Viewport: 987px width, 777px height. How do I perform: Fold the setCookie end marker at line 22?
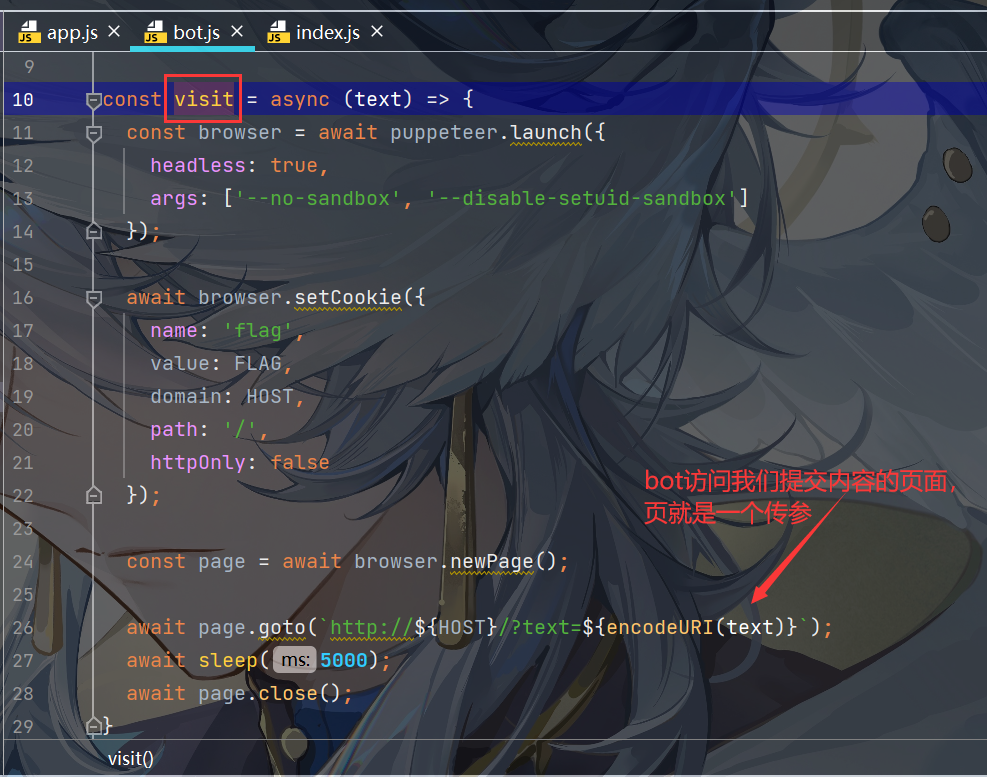click(x=94, y=496)
